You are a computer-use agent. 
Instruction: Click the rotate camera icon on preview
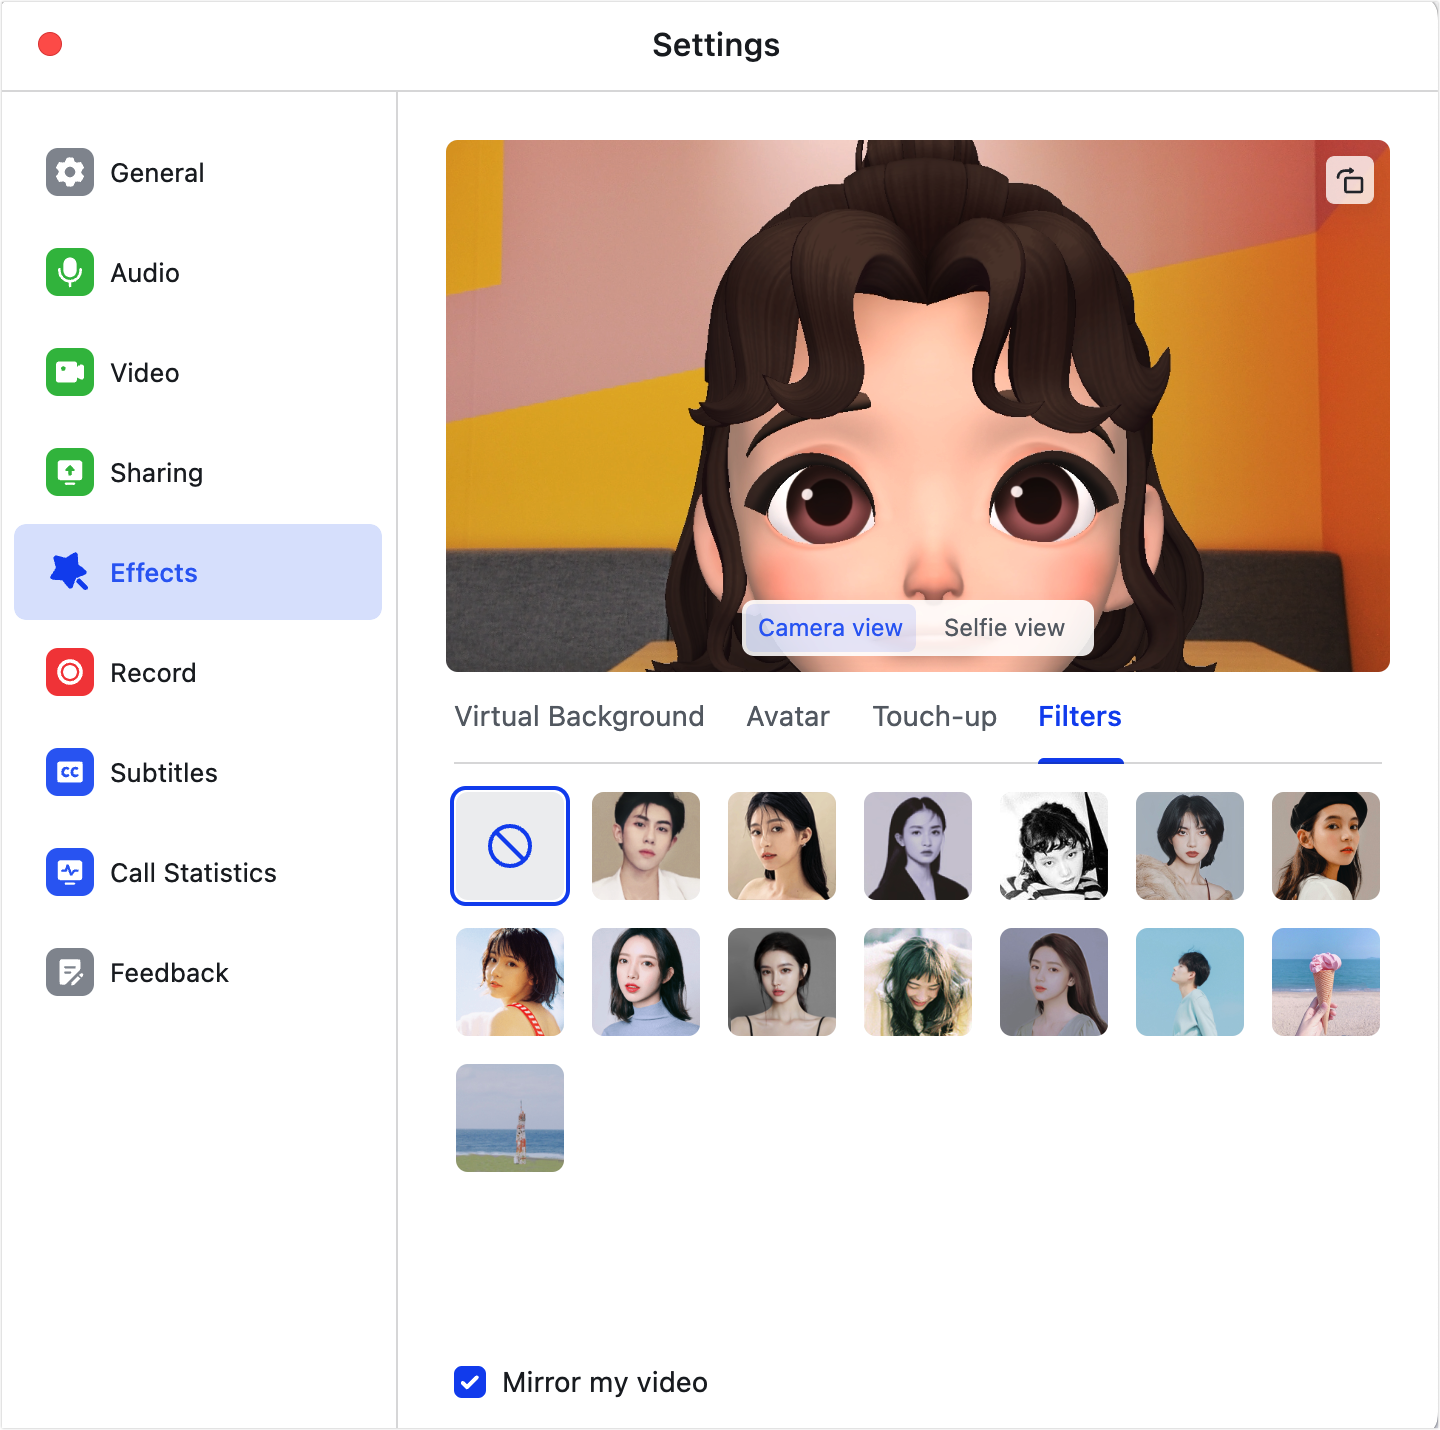1350,180
